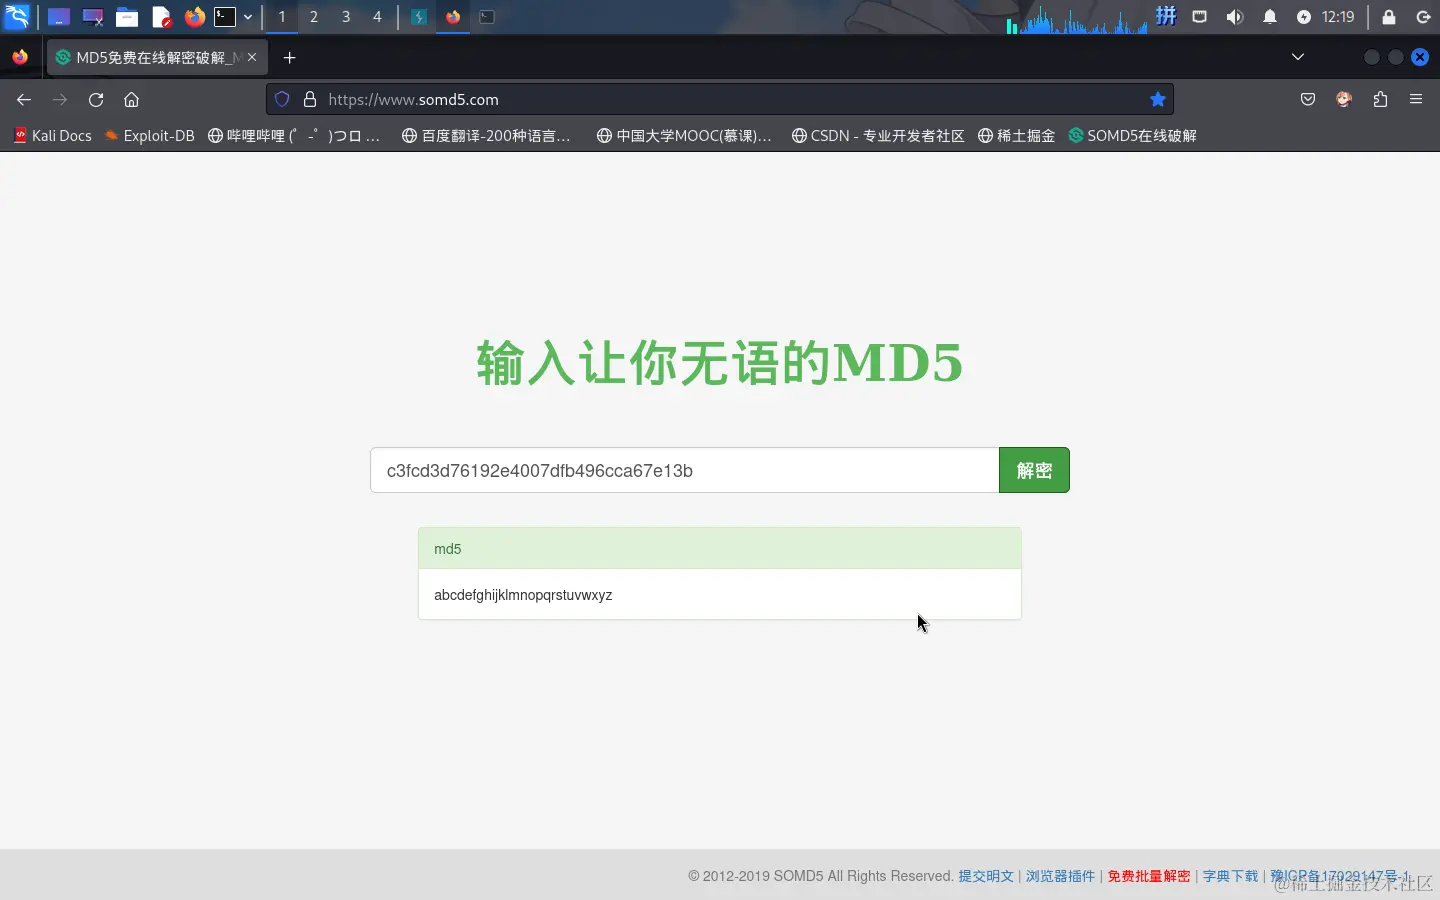Go to the Firefox home page

pos(131,99)
